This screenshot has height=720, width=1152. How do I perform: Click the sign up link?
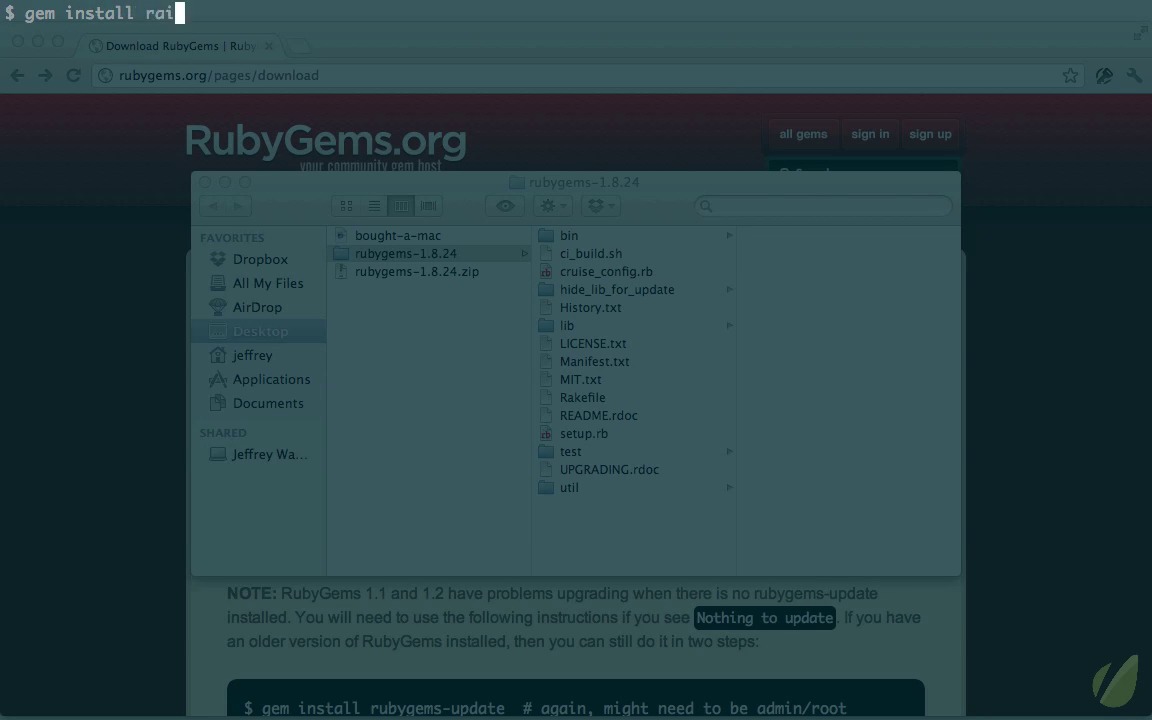930,134
